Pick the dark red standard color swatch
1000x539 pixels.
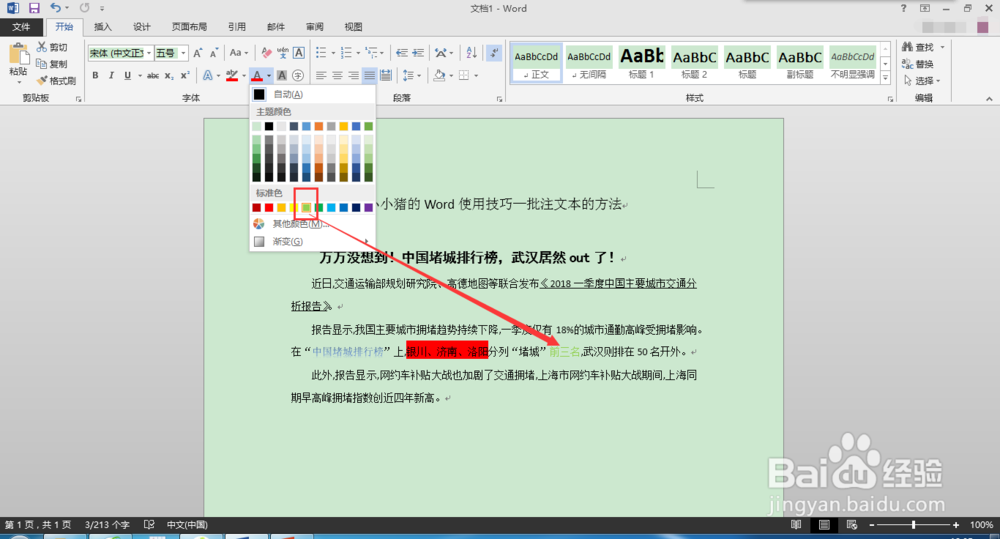coord(256,207)
